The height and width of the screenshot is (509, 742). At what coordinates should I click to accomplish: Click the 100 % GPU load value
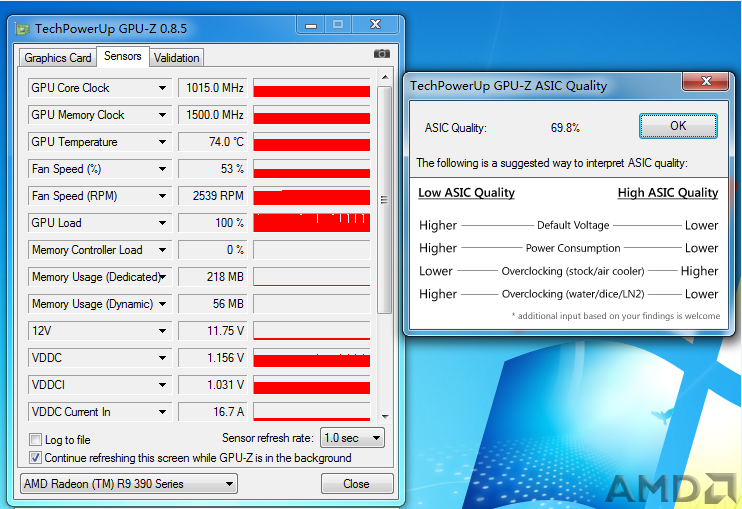[212, 223]
